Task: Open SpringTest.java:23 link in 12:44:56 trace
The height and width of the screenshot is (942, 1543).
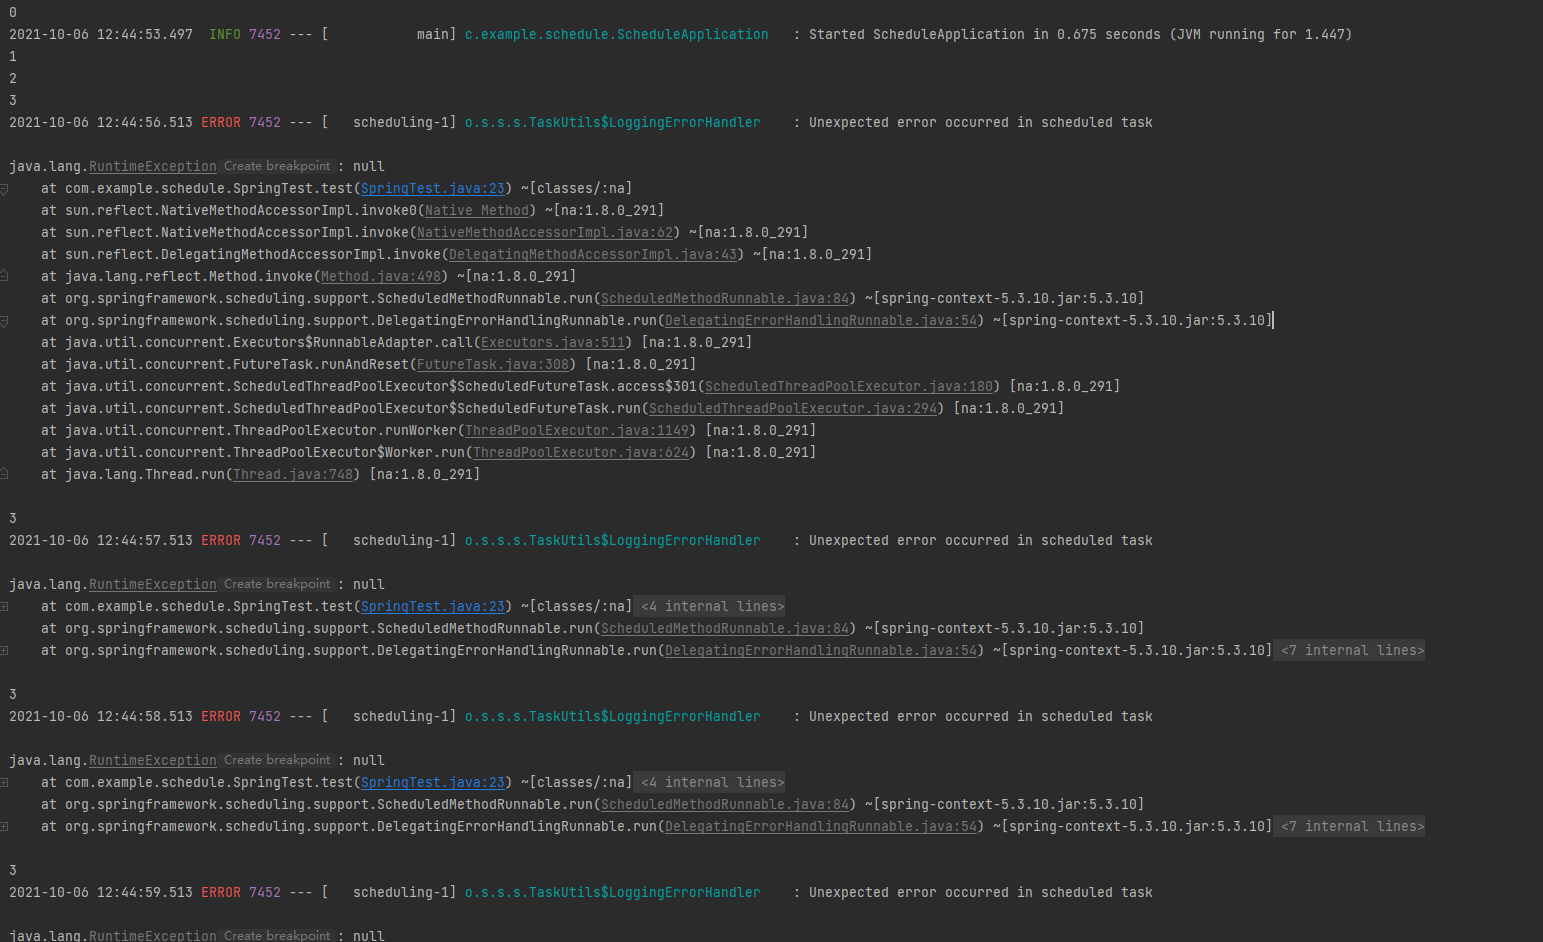Action: coord(433,188)
